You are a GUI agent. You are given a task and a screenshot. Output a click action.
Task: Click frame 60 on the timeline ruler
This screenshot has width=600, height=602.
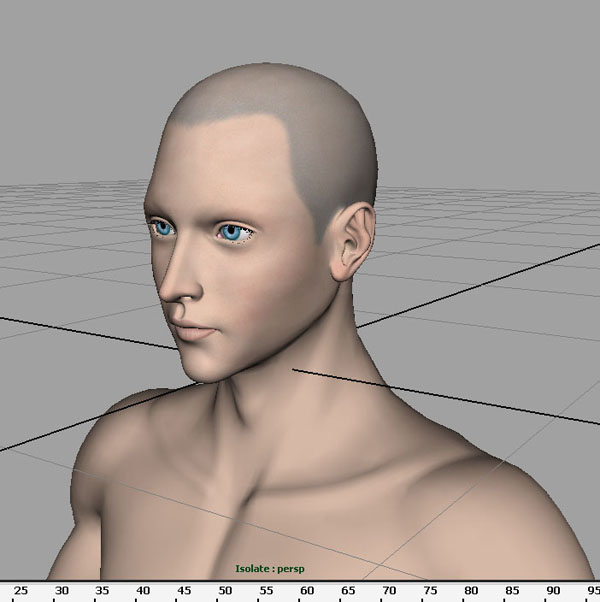coord(307,590)
